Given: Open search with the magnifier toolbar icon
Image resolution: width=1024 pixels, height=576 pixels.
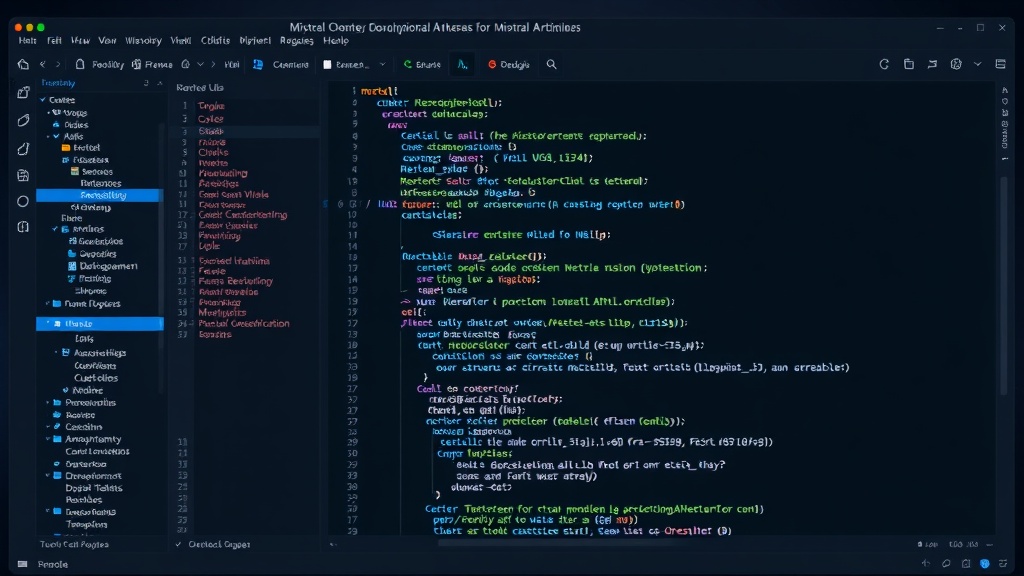Looking at the screenshot, I should click(x=551, y=64).
